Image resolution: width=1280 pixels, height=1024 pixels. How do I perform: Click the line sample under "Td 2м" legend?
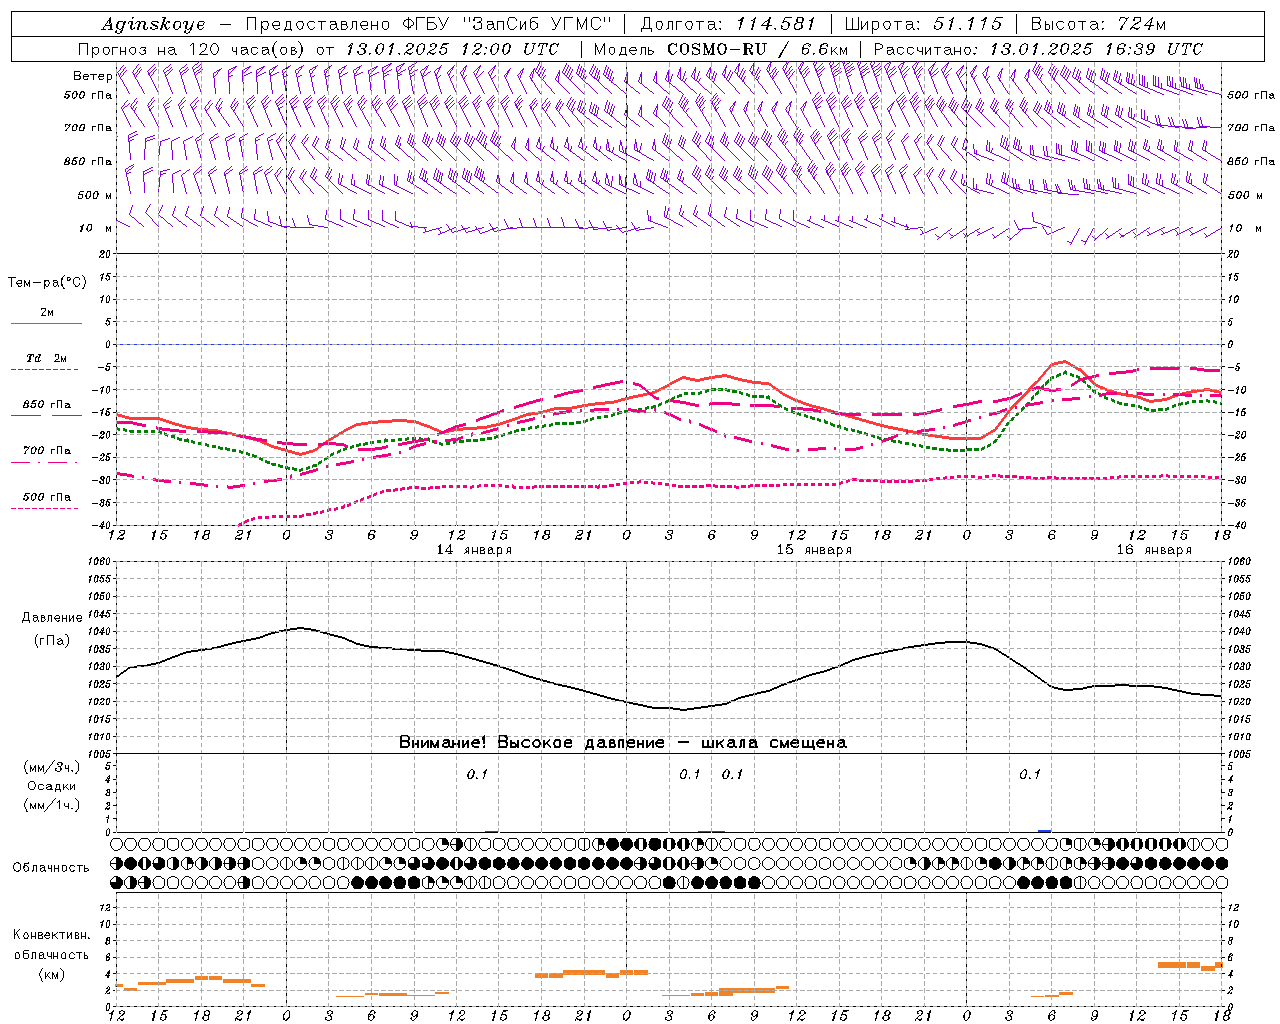click(46, 370)
